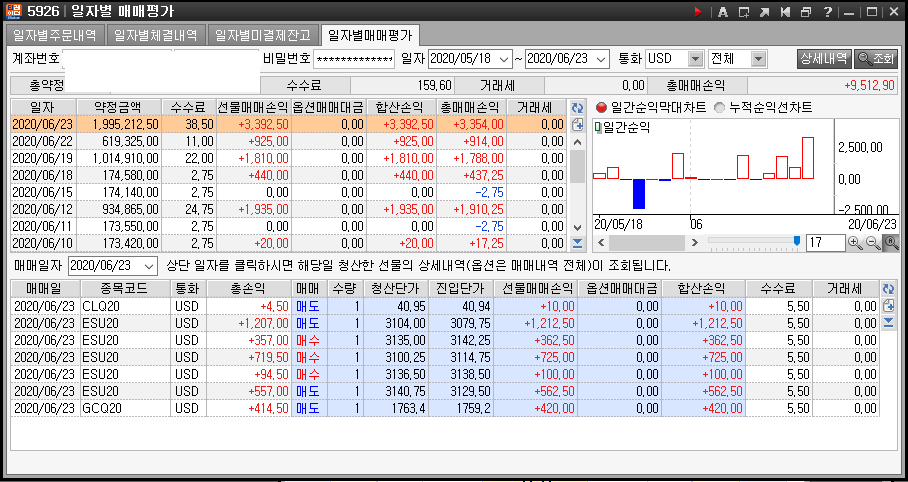
Task: Click the help question mark icon
Action: tap(826, 12)
